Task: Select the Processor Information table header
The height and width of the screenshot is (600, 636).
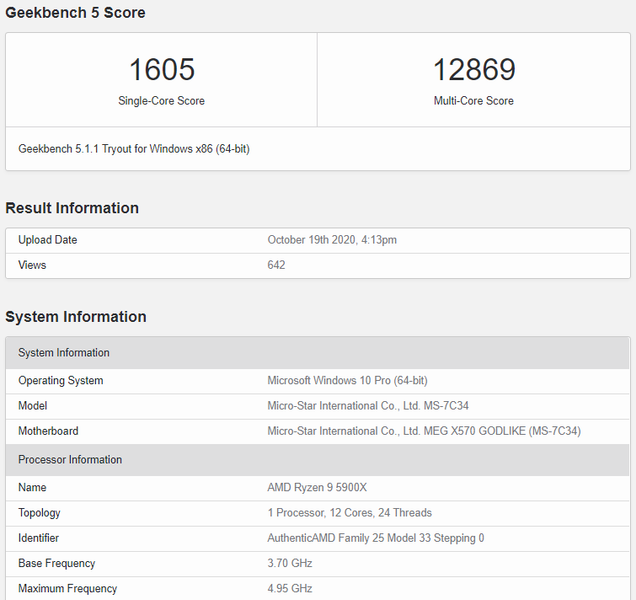Action: click(70, 460)
